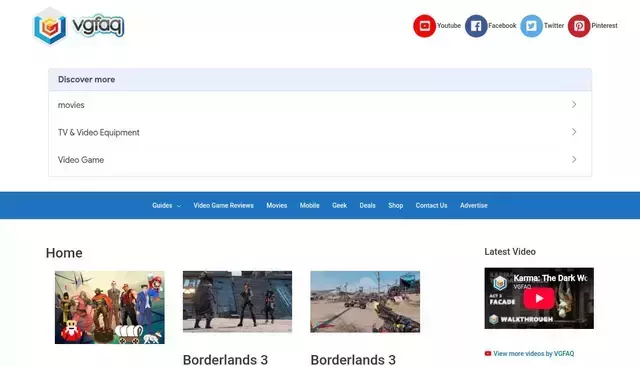Open the Youtube social icon
640x366 pixels.
(424, 26)
